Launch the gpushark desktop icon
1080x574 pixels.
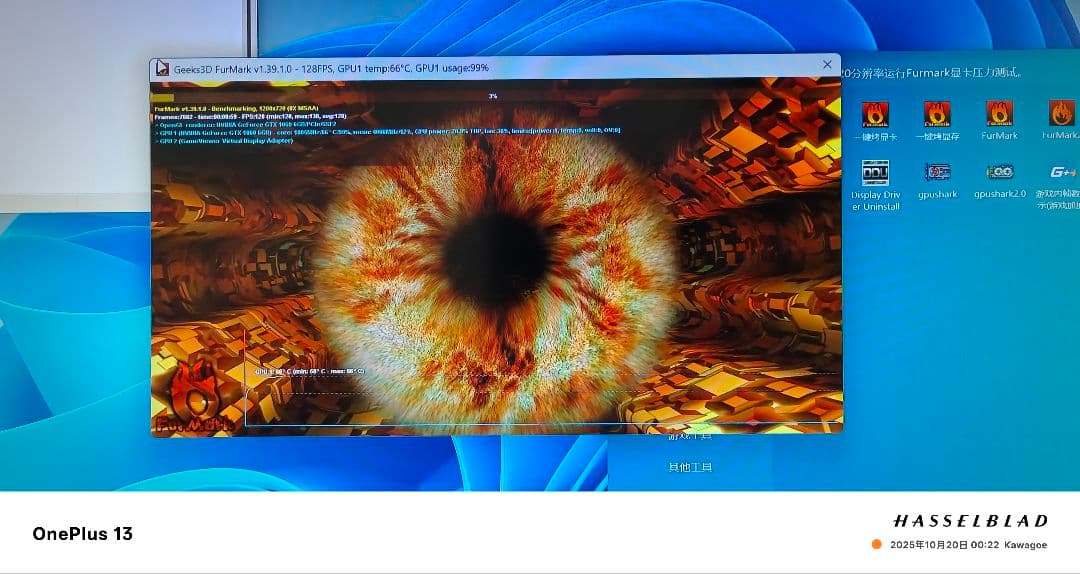coord(937,176)
